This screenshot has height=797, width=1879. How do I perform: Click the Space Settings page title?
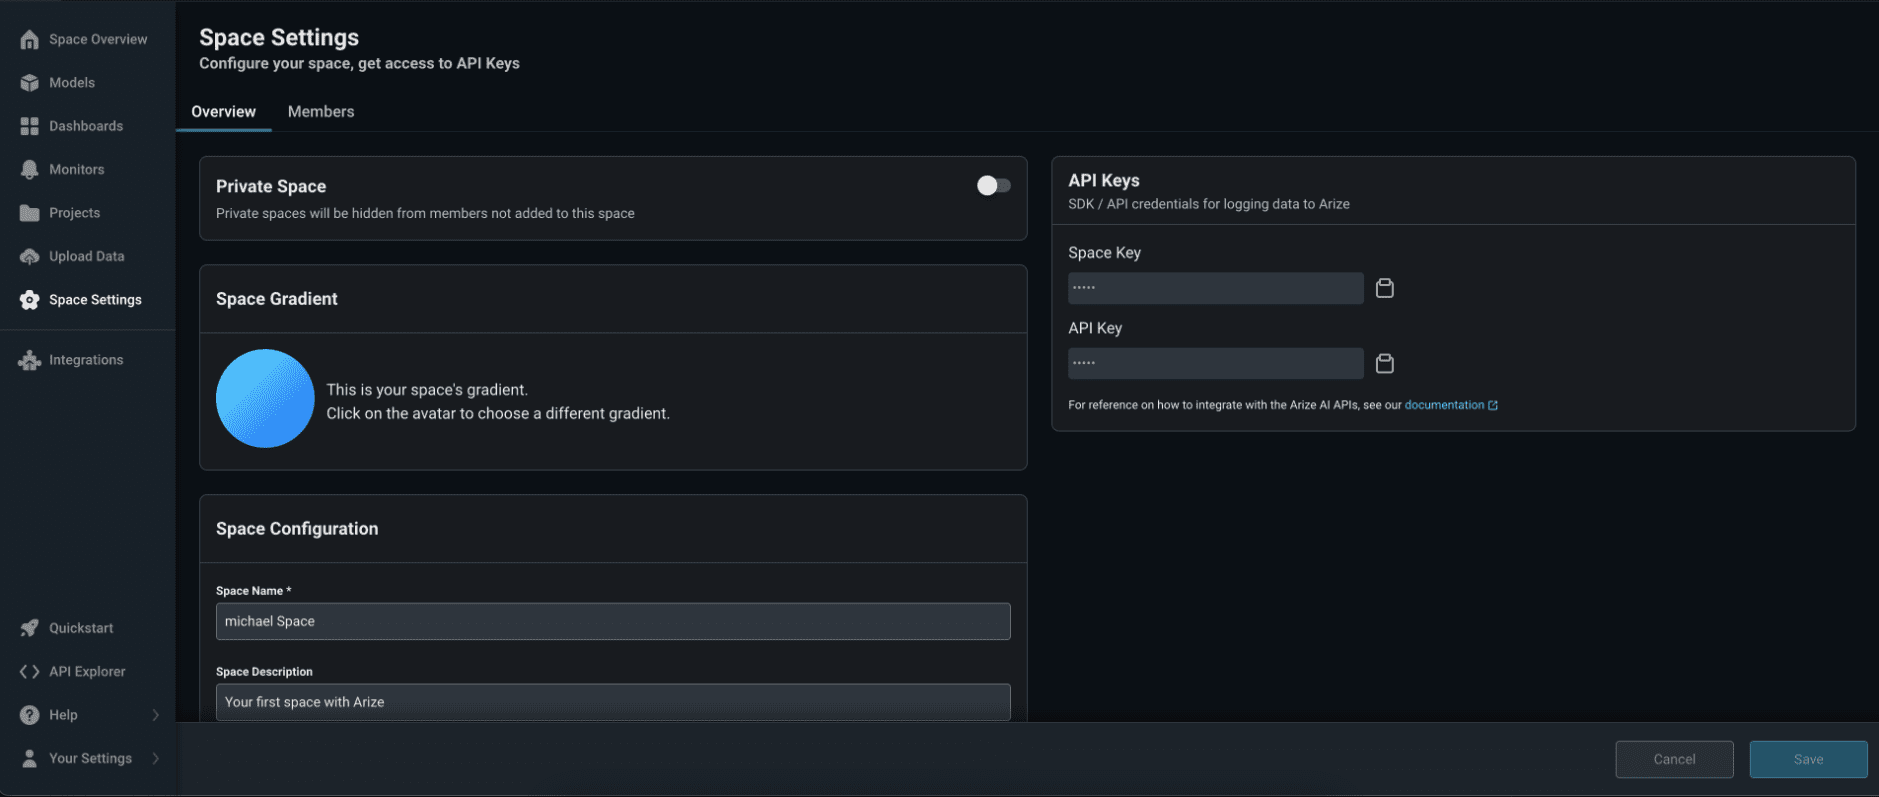pos(279,37)
